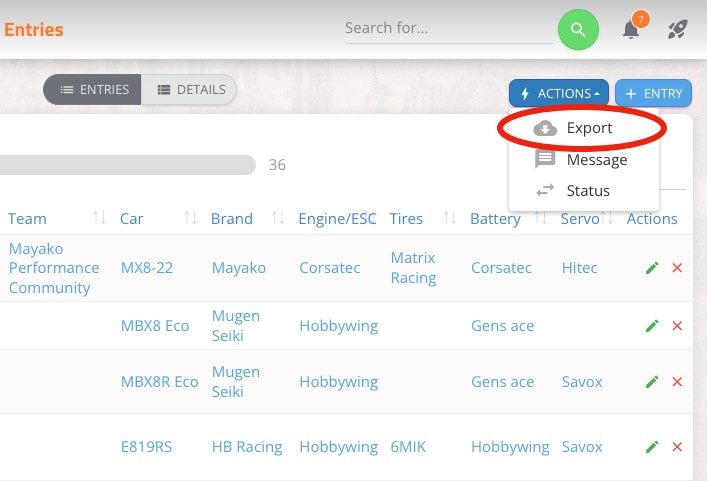The image size is (707, 481).
Task: Click the Search for... input field
Action: (x=449, y=28)
